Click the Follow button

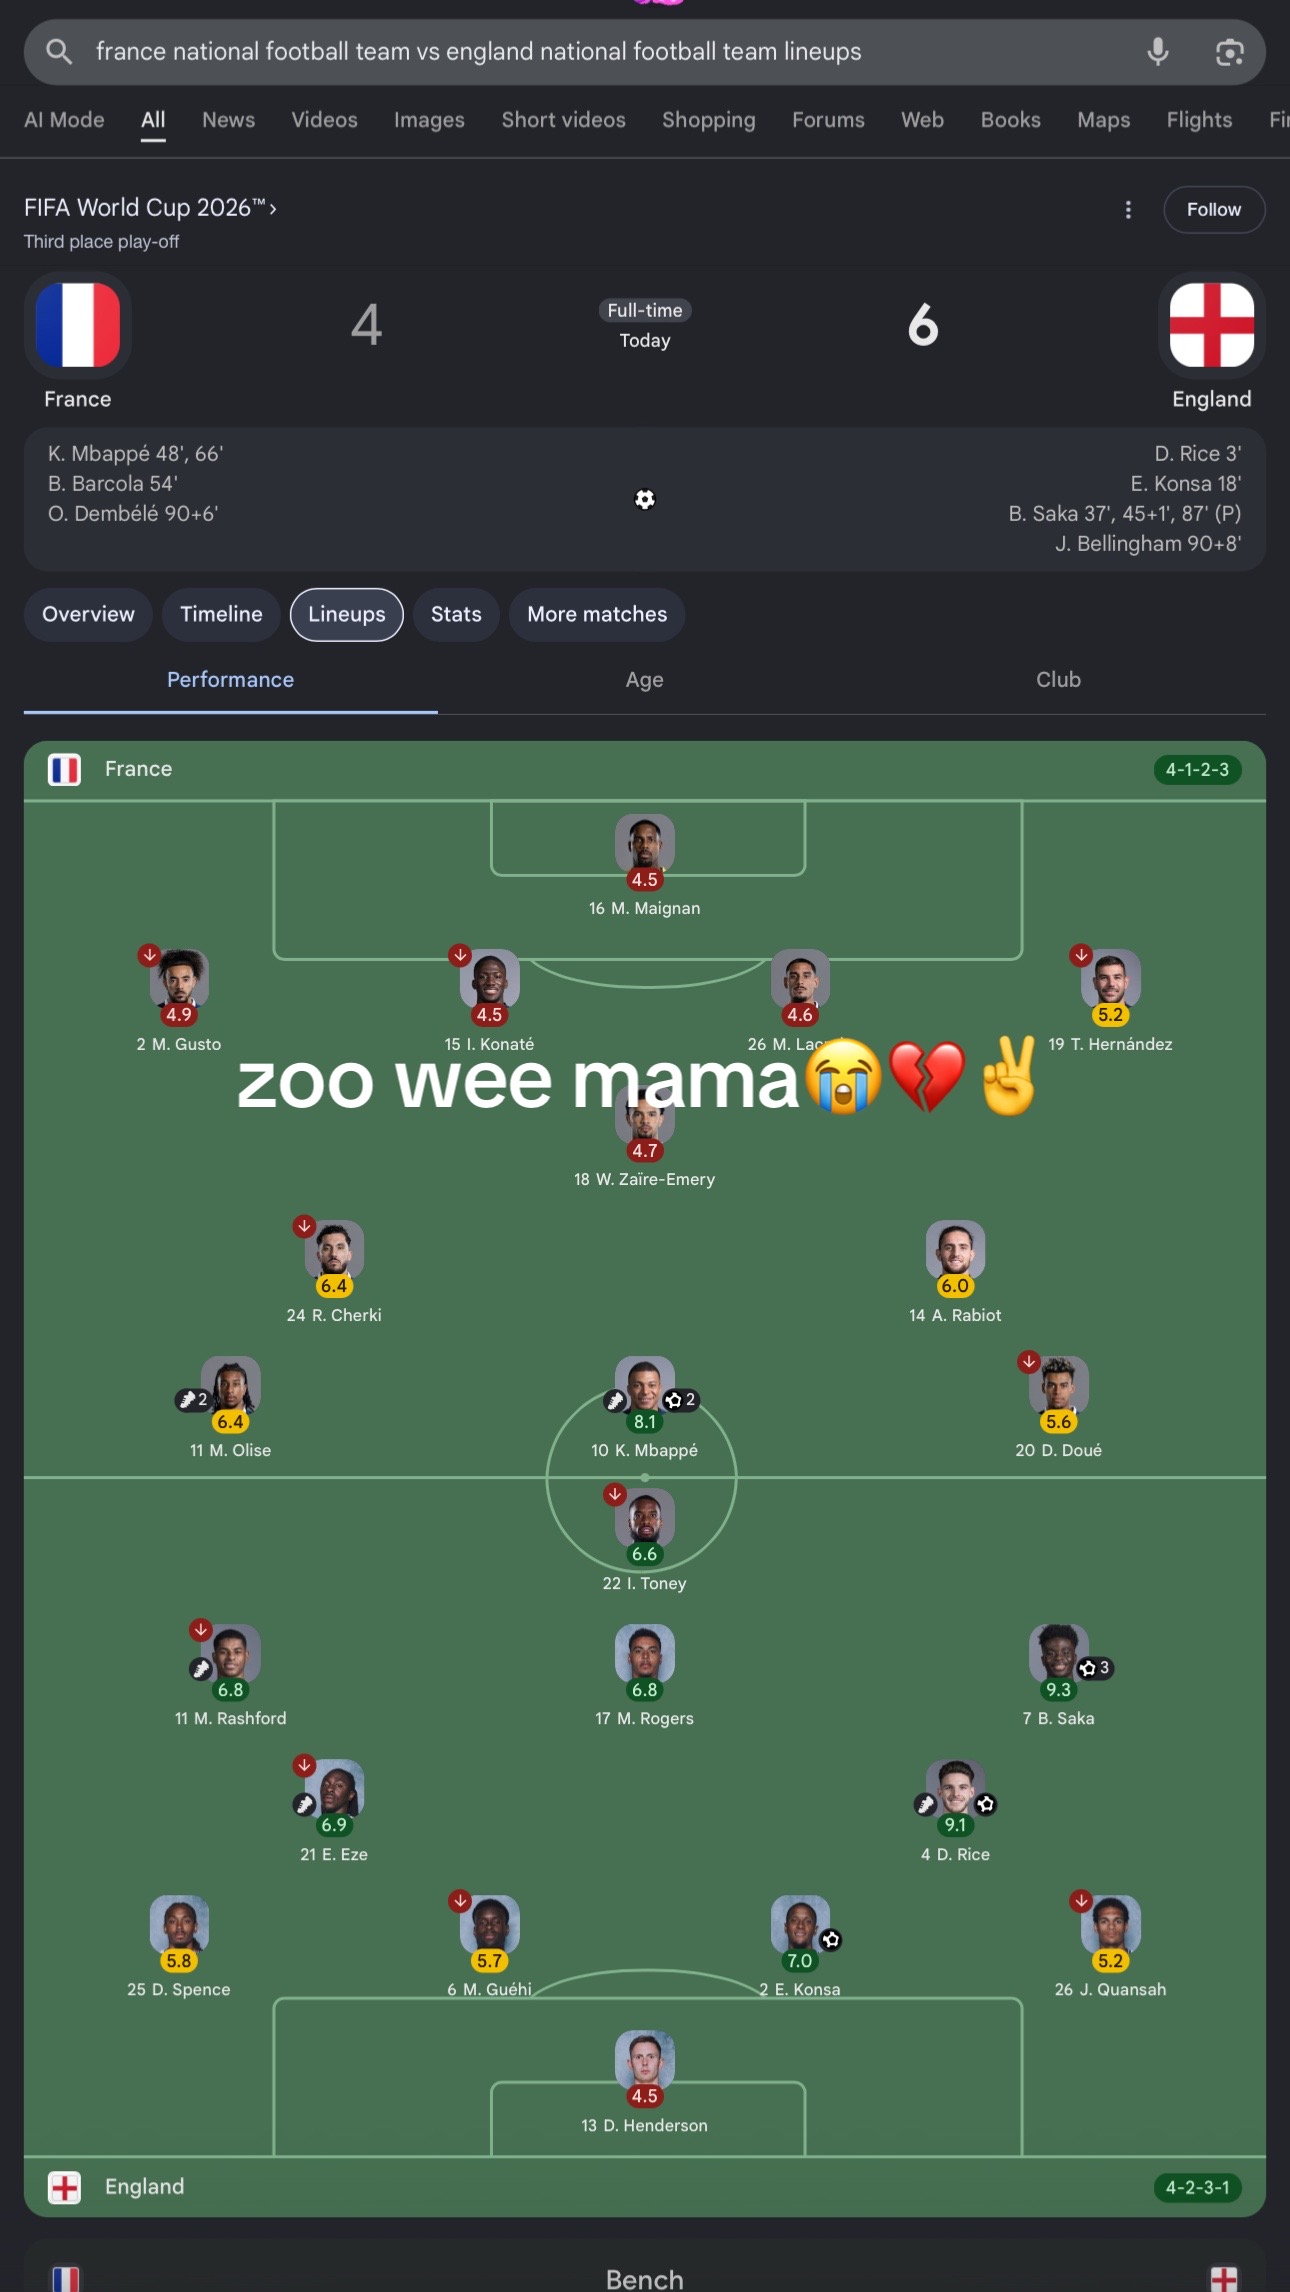click(x=1214, y=209)
